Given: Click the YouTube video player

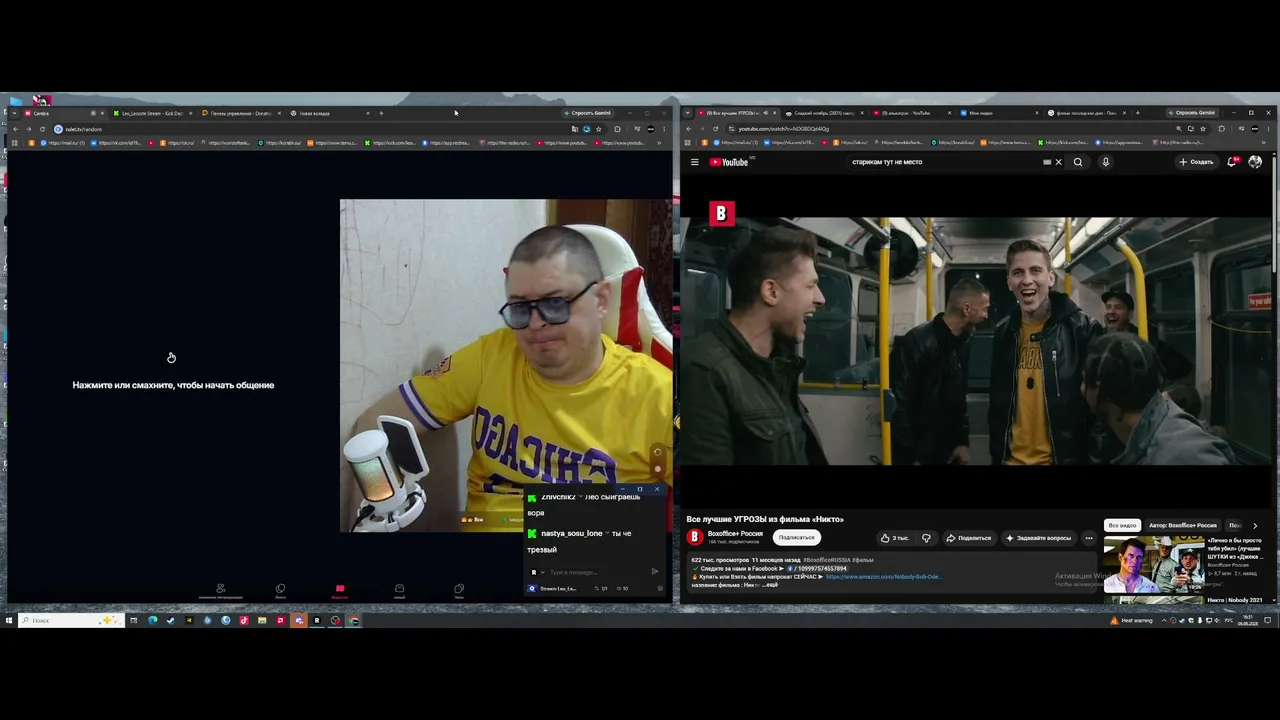Looking at the screenshot, I should click(x=977, y=341).
